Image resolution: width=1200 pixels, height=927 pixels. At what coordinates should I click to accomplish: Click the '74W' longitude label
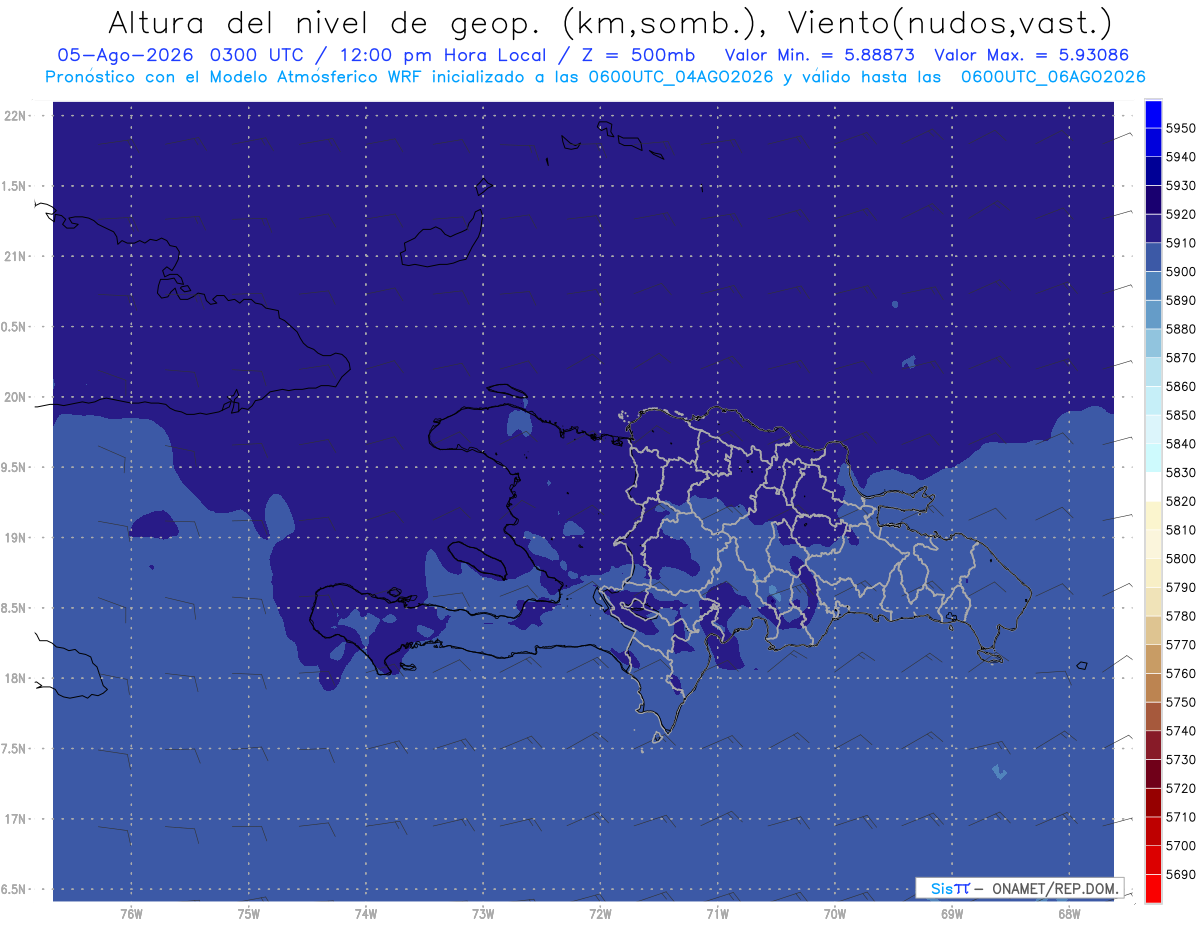pyautogui.click(x=365, y=913)
